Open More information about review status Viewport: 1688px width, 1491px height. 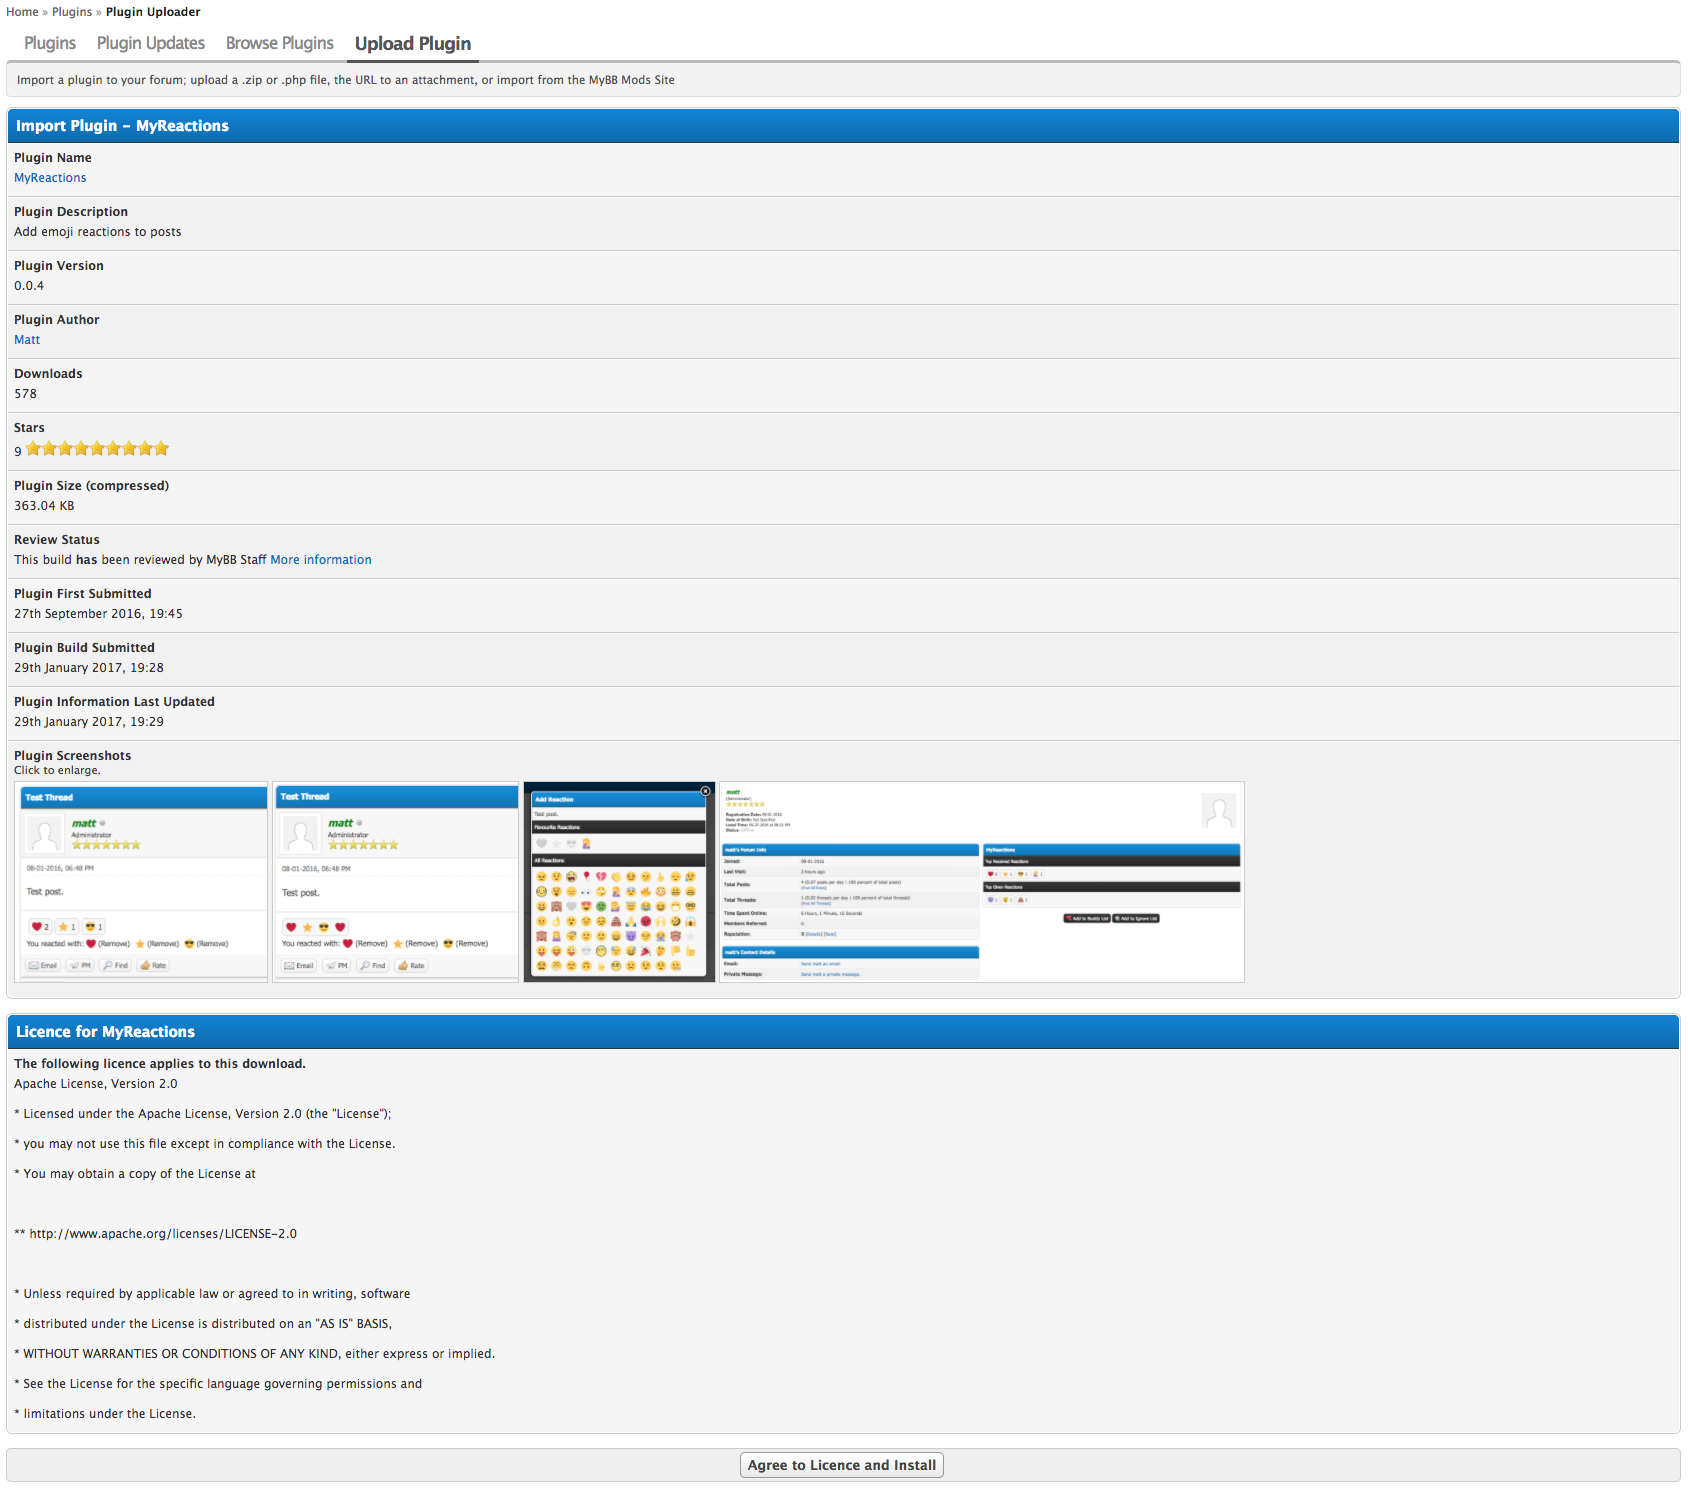click(x=321, y=560)
